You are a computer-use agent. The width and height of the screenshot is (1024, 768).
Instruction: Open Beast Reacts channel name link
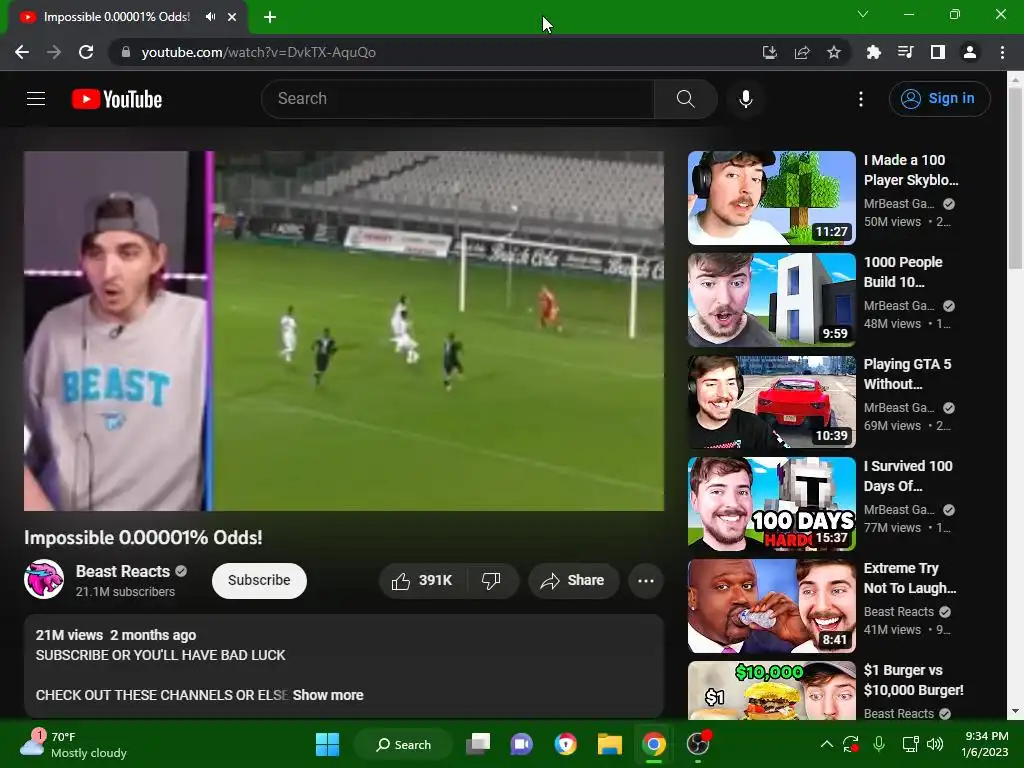(123, 571)
